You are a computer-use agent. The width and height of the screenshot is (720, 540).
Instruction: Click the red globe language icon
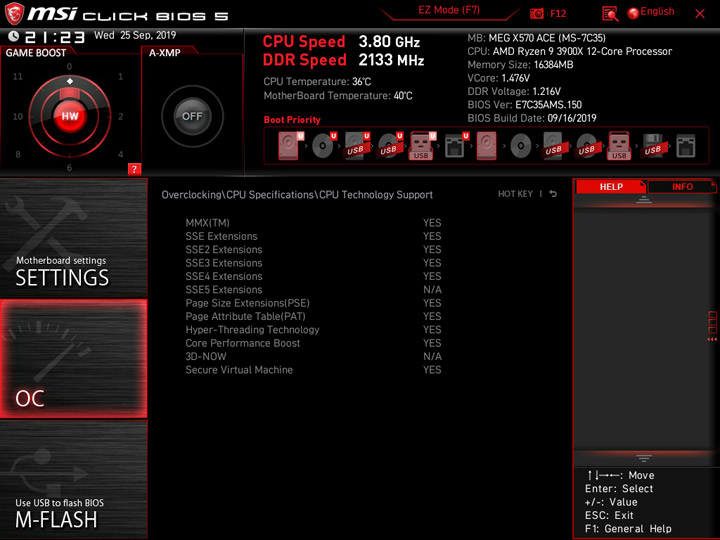pyautogui.click(x=633, y=13)
